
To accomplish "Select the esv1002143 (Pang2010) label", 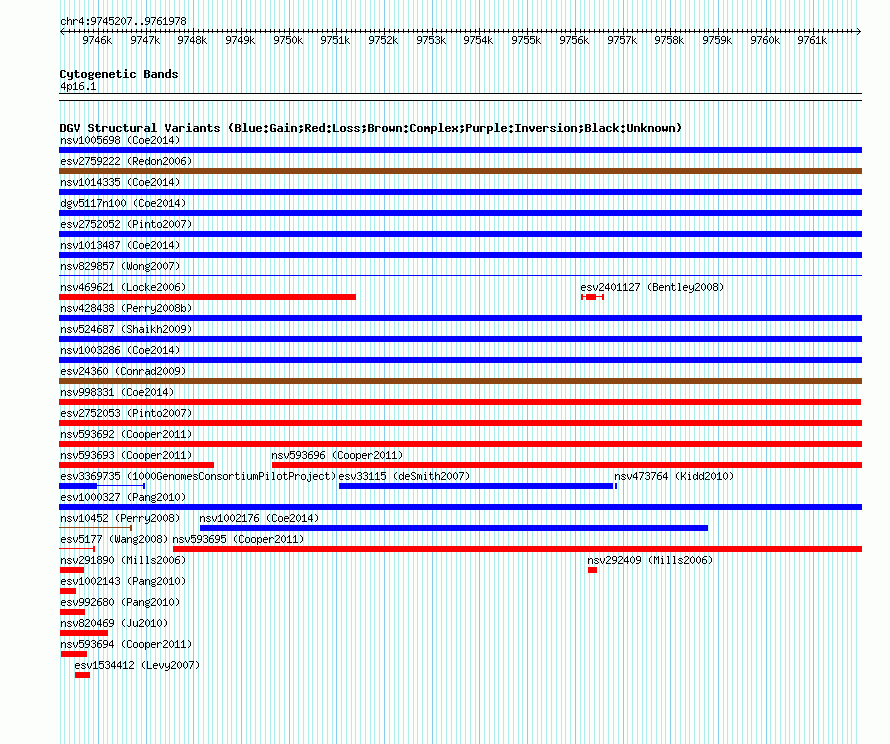I will [123, 581].
